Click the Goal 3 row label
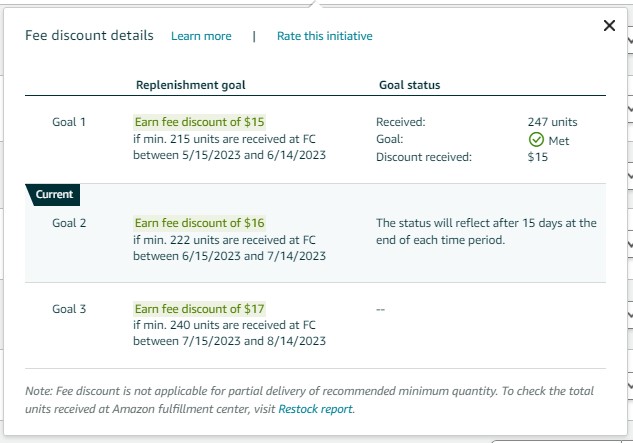This screenshot has height=443, width=633. [69, 309]
